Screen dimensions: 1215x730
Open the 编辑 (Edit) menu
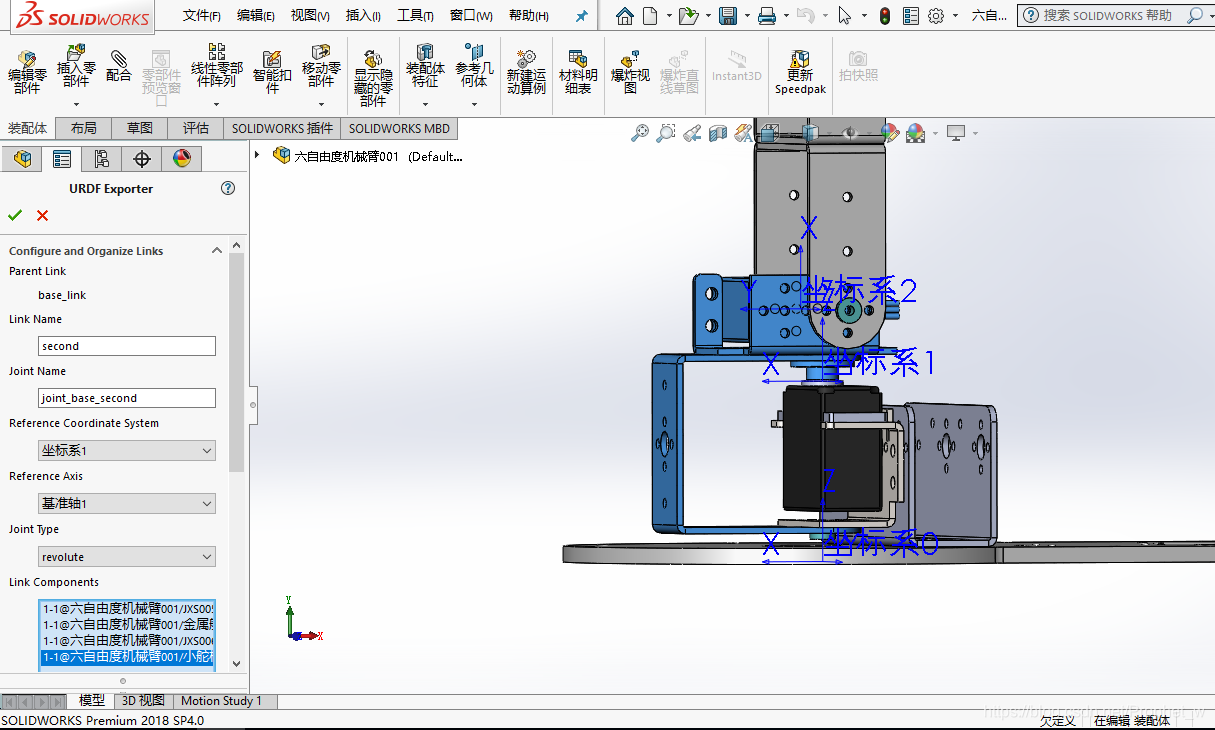pyautogui.click(x=256, y=15)
